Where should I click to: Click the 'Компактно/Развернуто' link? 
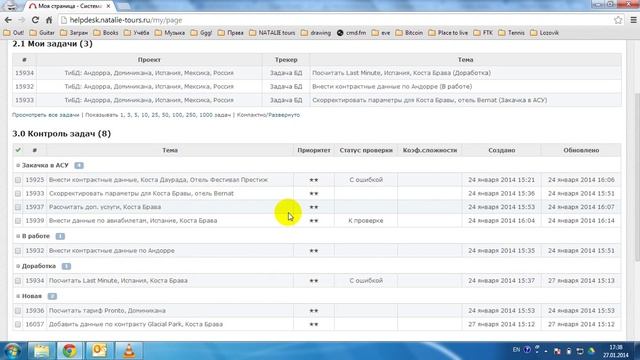pyautogui.click(x=268, y=115)
